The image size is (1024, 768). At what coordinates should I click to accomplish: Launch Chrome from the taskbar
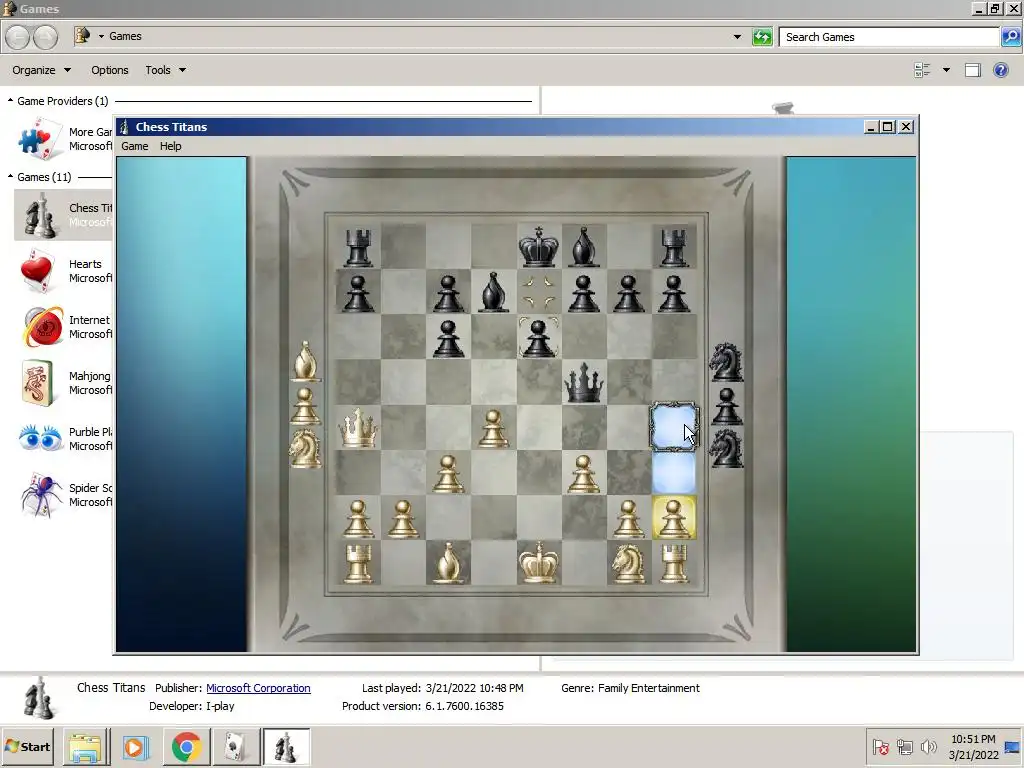pyautogui.click(x=187, y=747)
